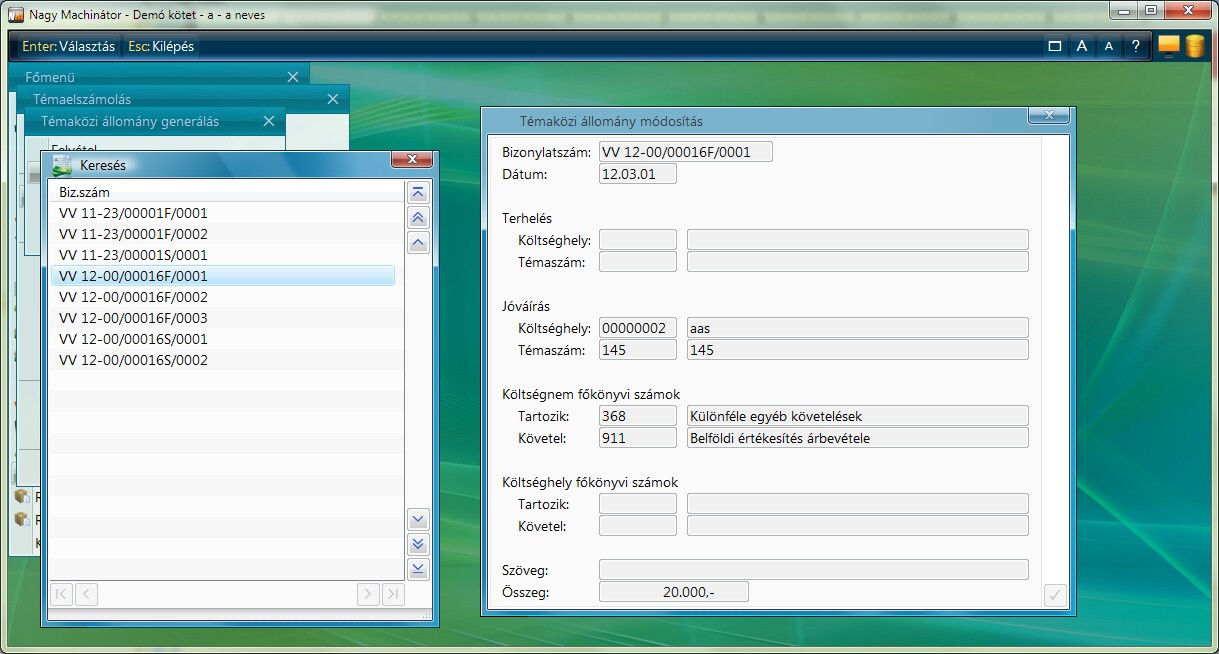This screenshot has height=654, width=1219.
Task: Close the Keresés search window
Action: (412, 160)
